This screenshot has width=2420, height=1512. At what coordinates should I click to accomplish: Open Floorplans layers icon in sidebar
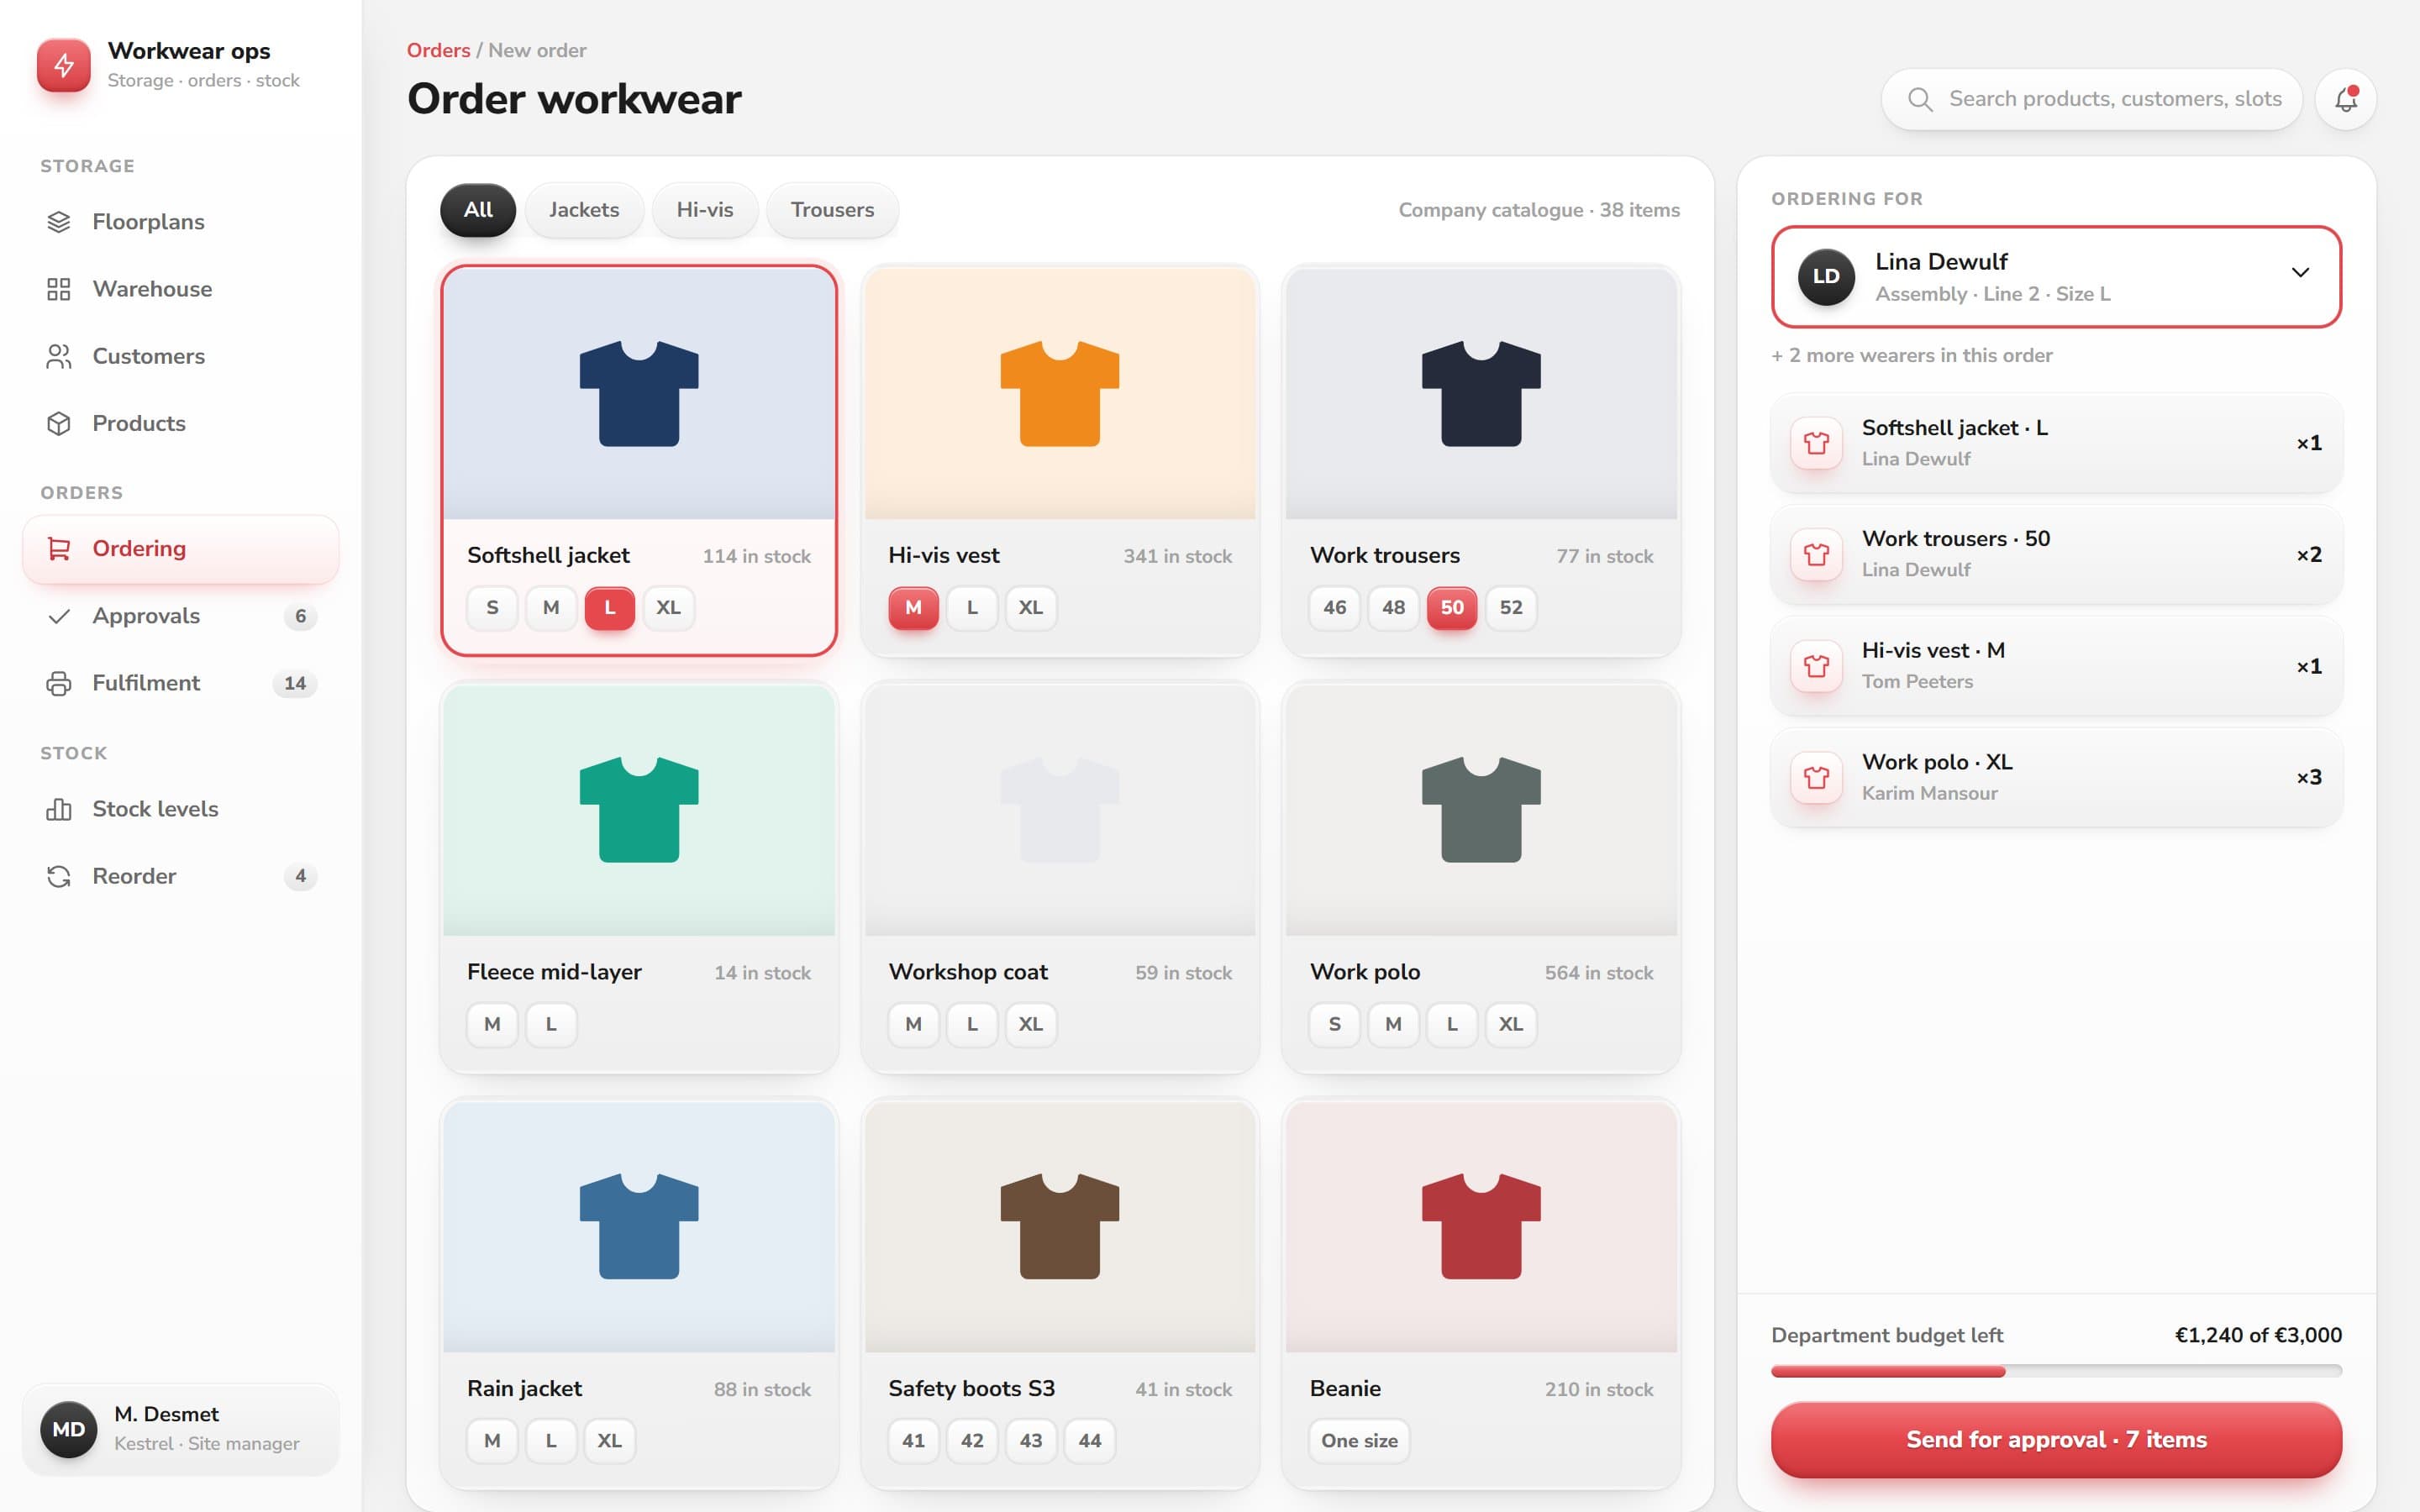[x=59, y=222]
